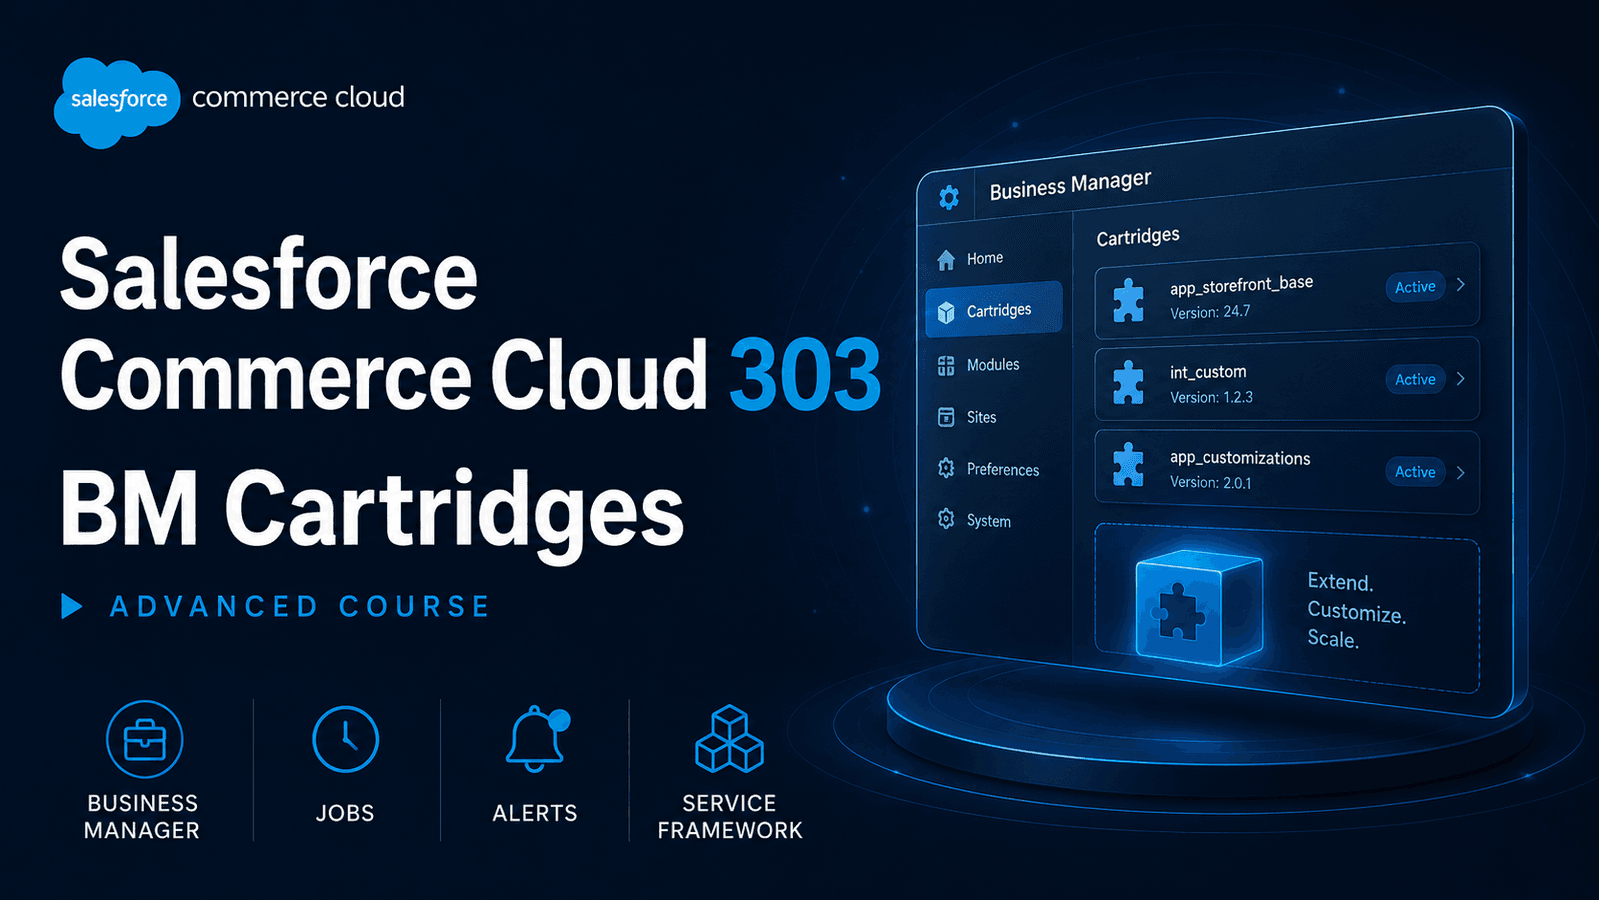Click the 'JOBS' label

[x=345, y=813]
